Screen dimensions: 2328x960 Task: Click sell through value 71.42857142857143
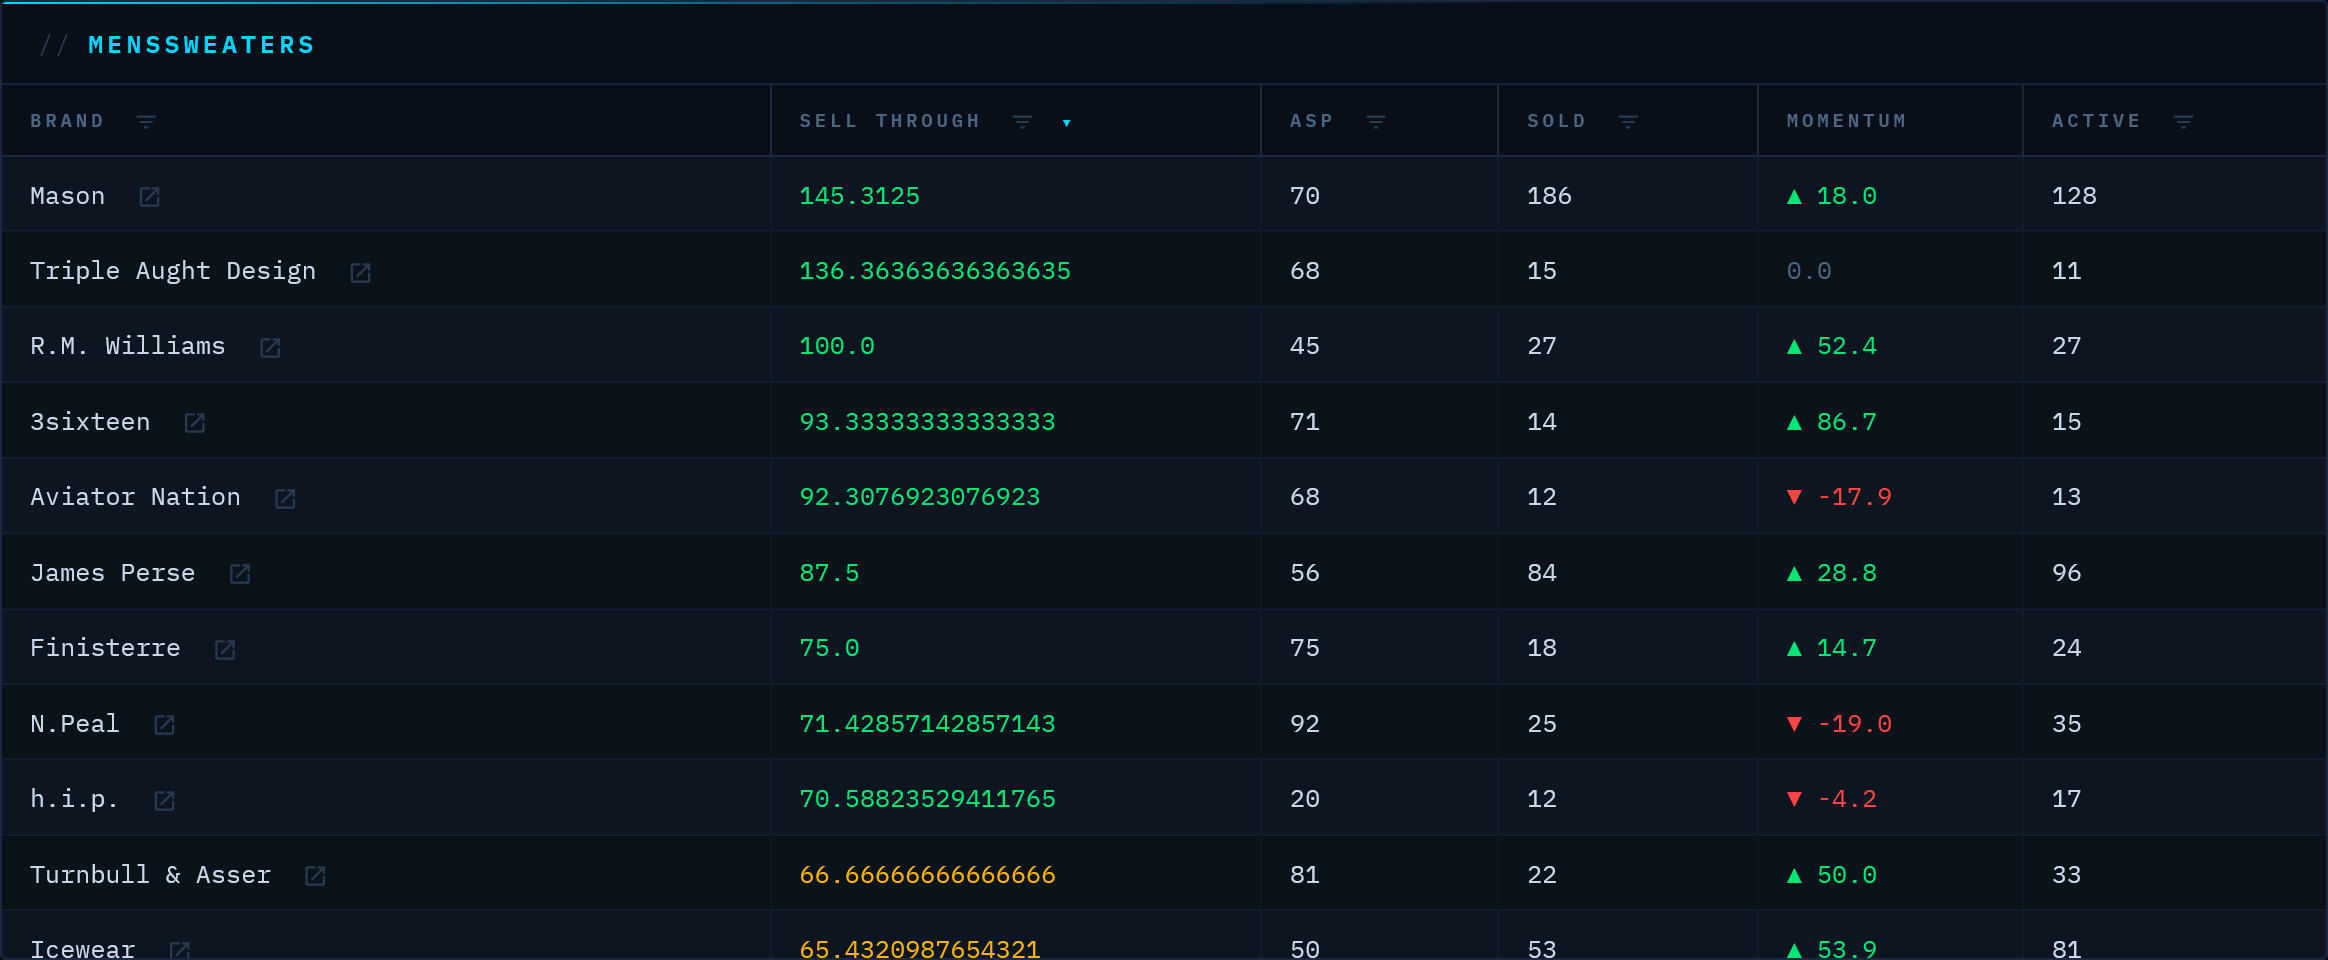click(x=927, y=724)
